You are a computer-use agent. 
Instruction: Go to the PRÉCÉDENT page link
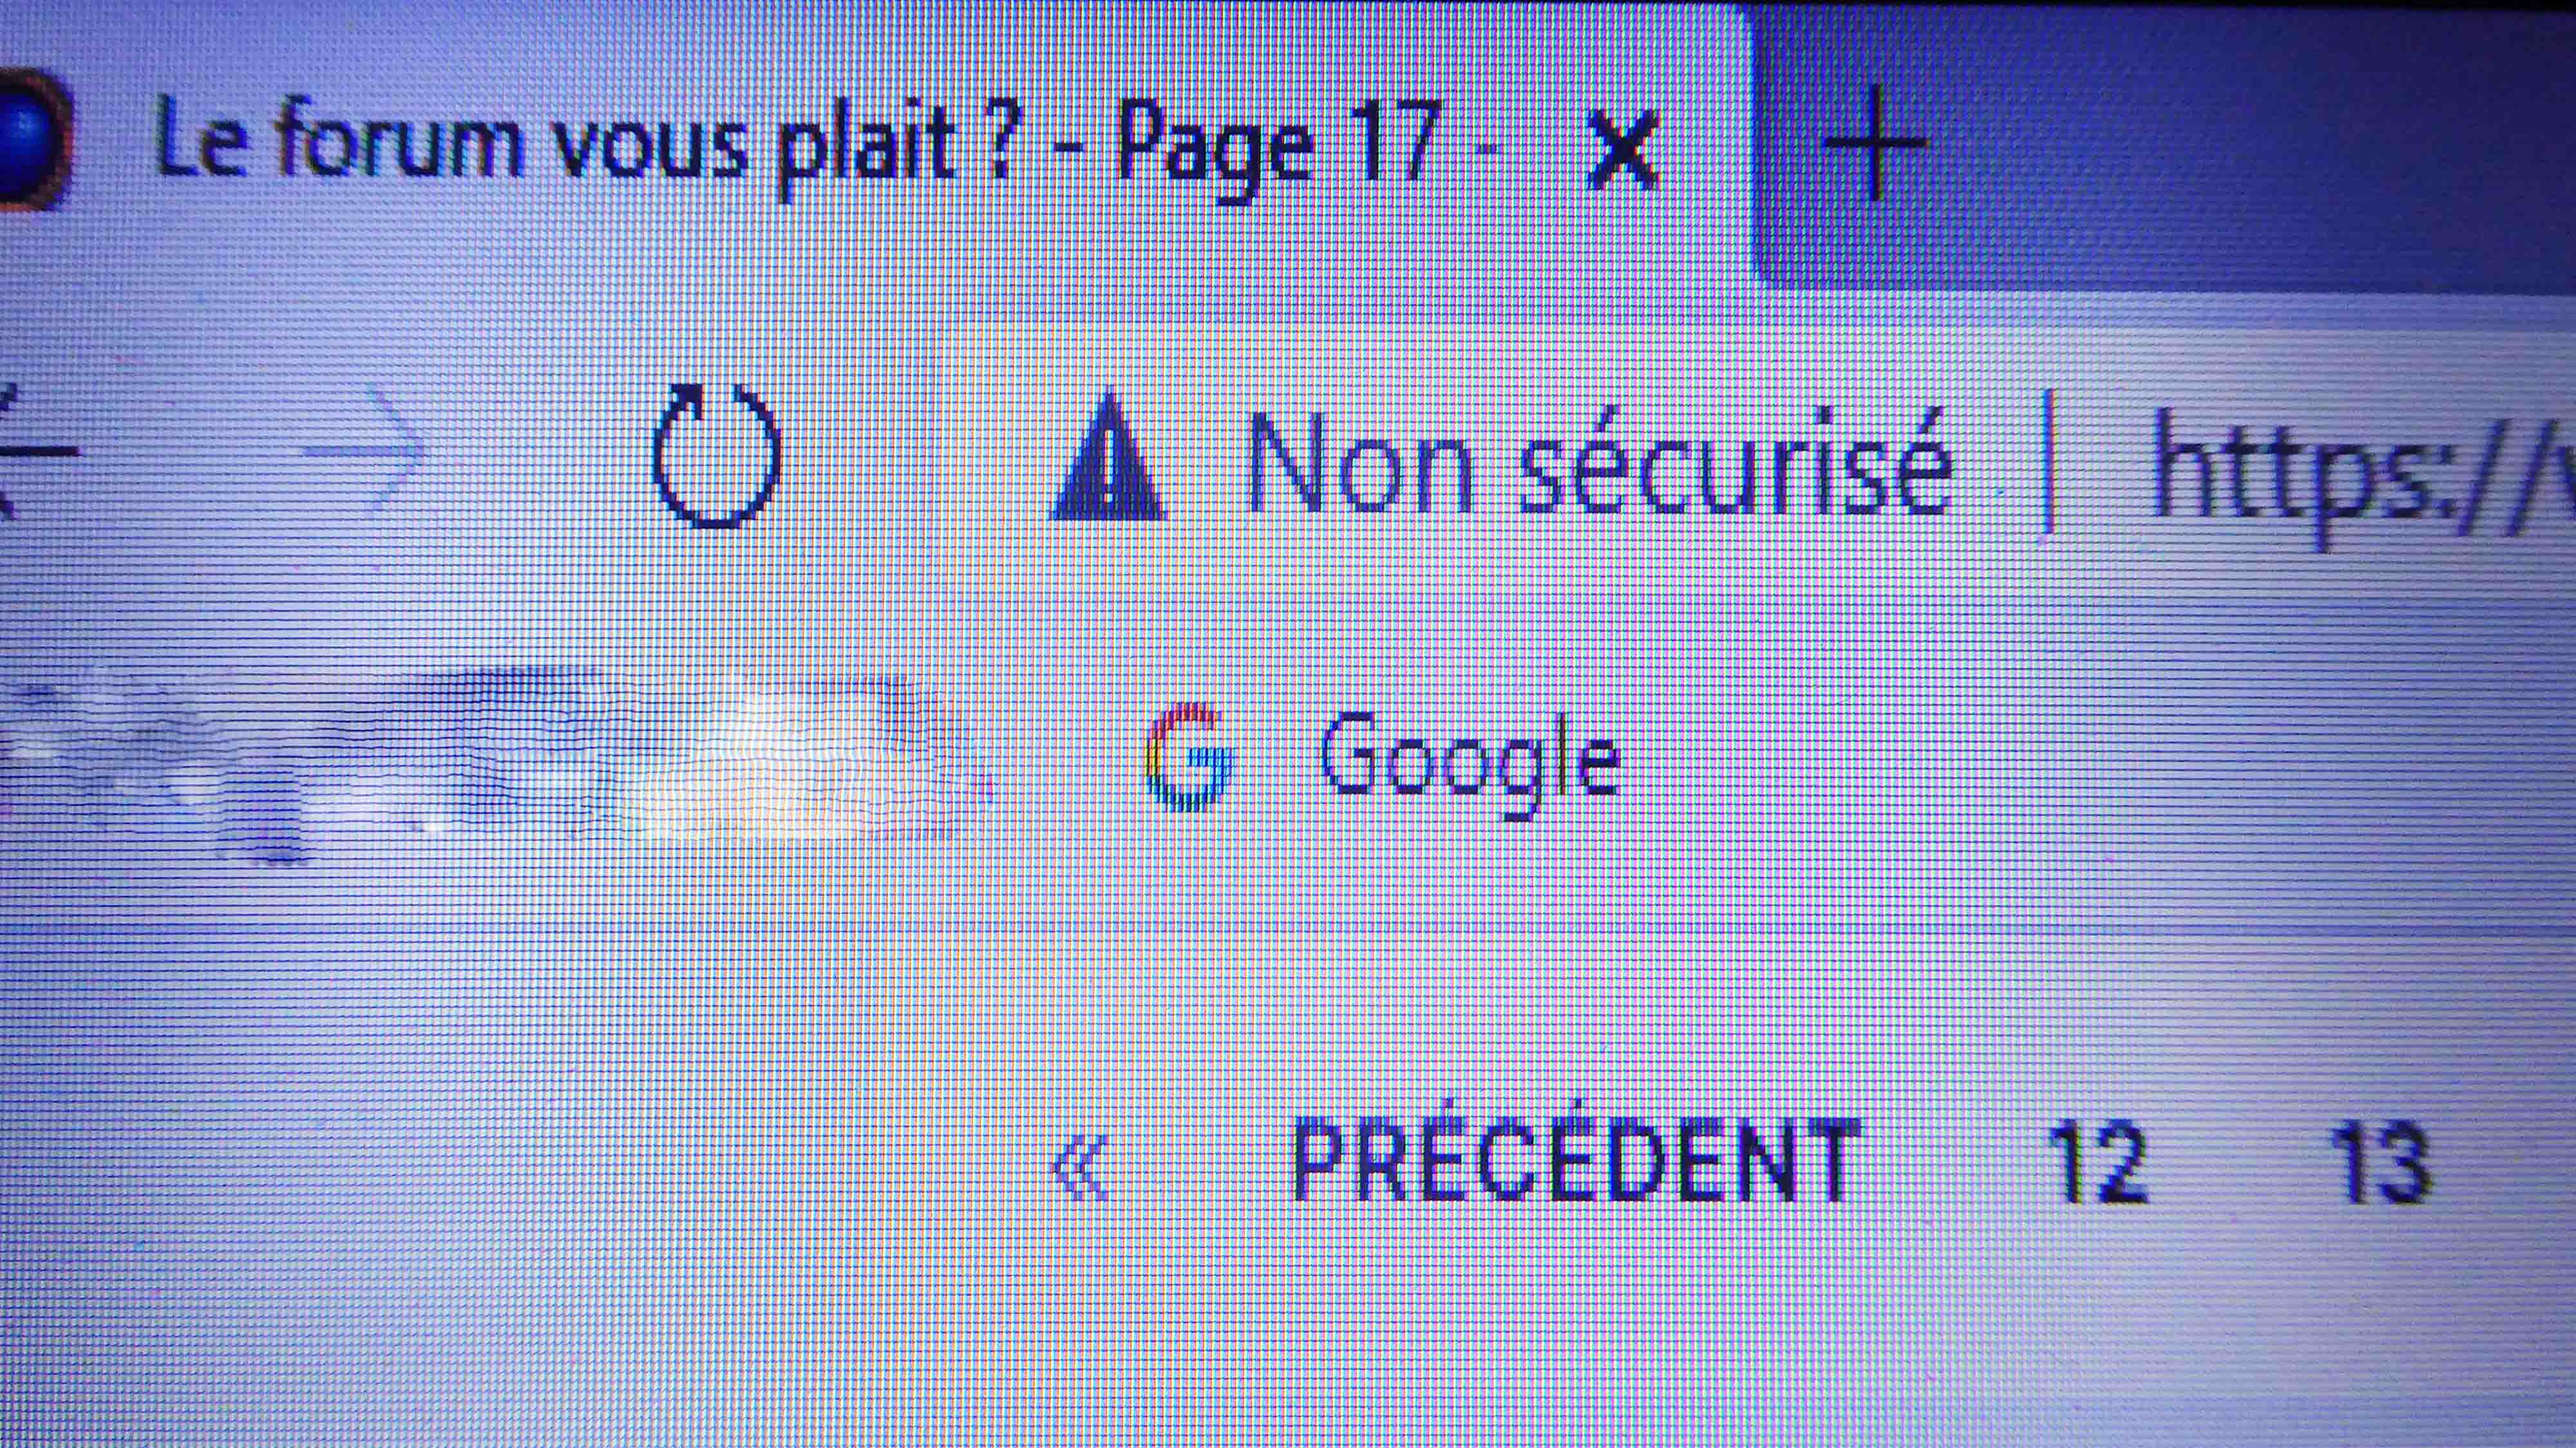click(1576, 1162)
